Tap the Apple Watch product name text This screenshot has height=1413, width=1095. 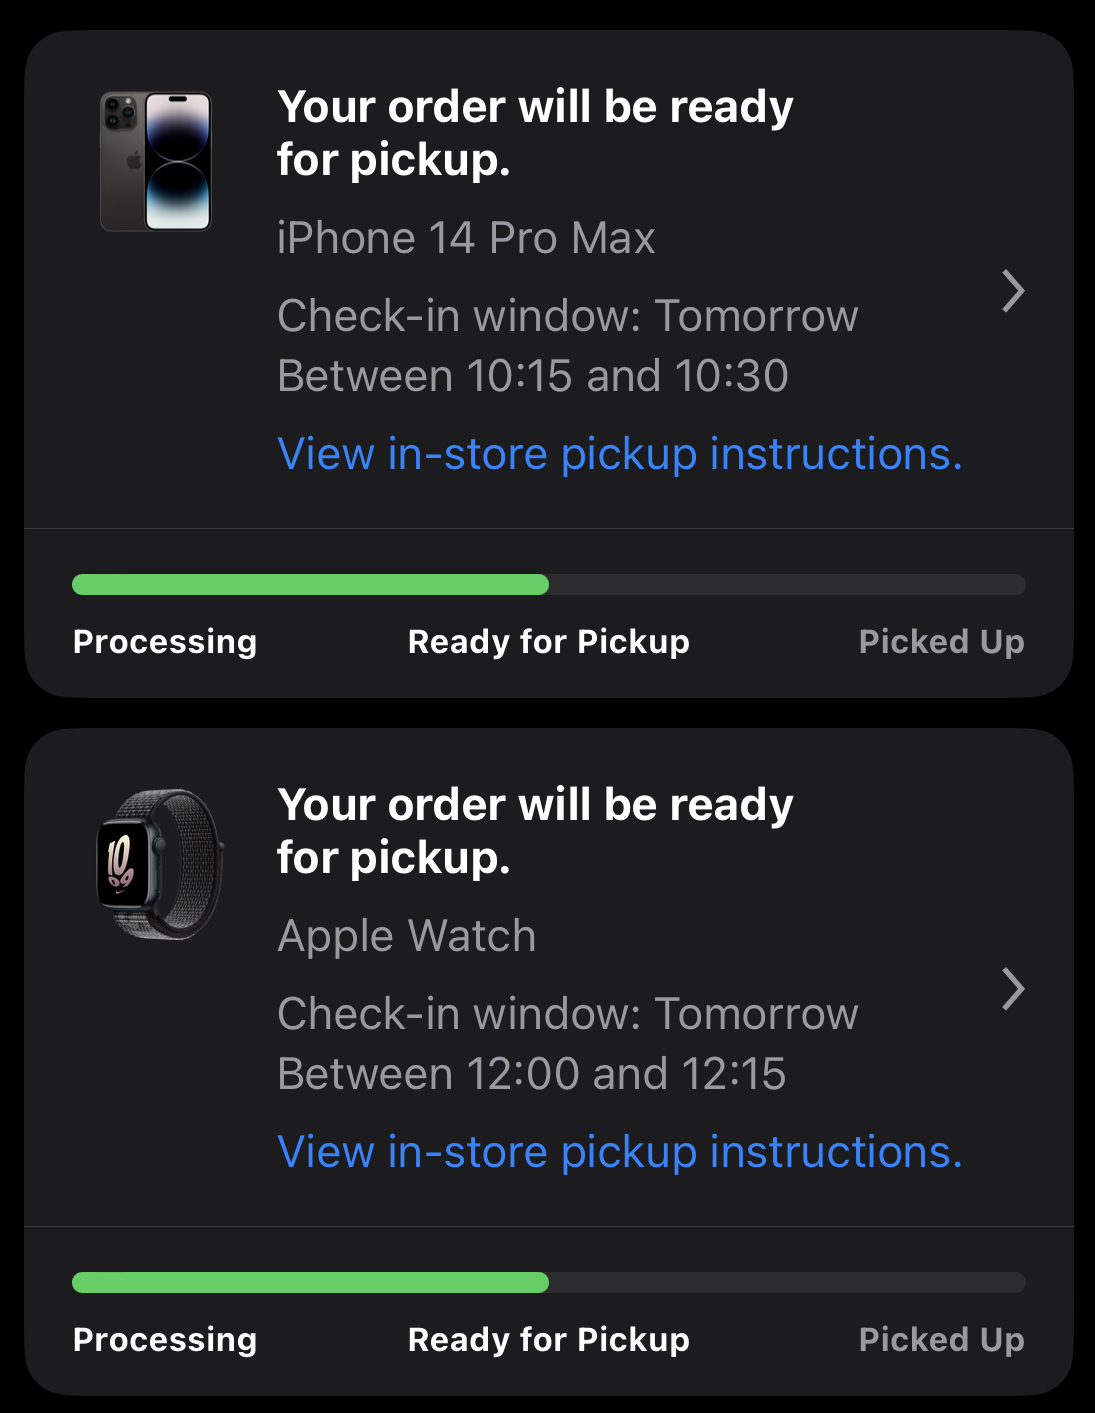point(406,937)
